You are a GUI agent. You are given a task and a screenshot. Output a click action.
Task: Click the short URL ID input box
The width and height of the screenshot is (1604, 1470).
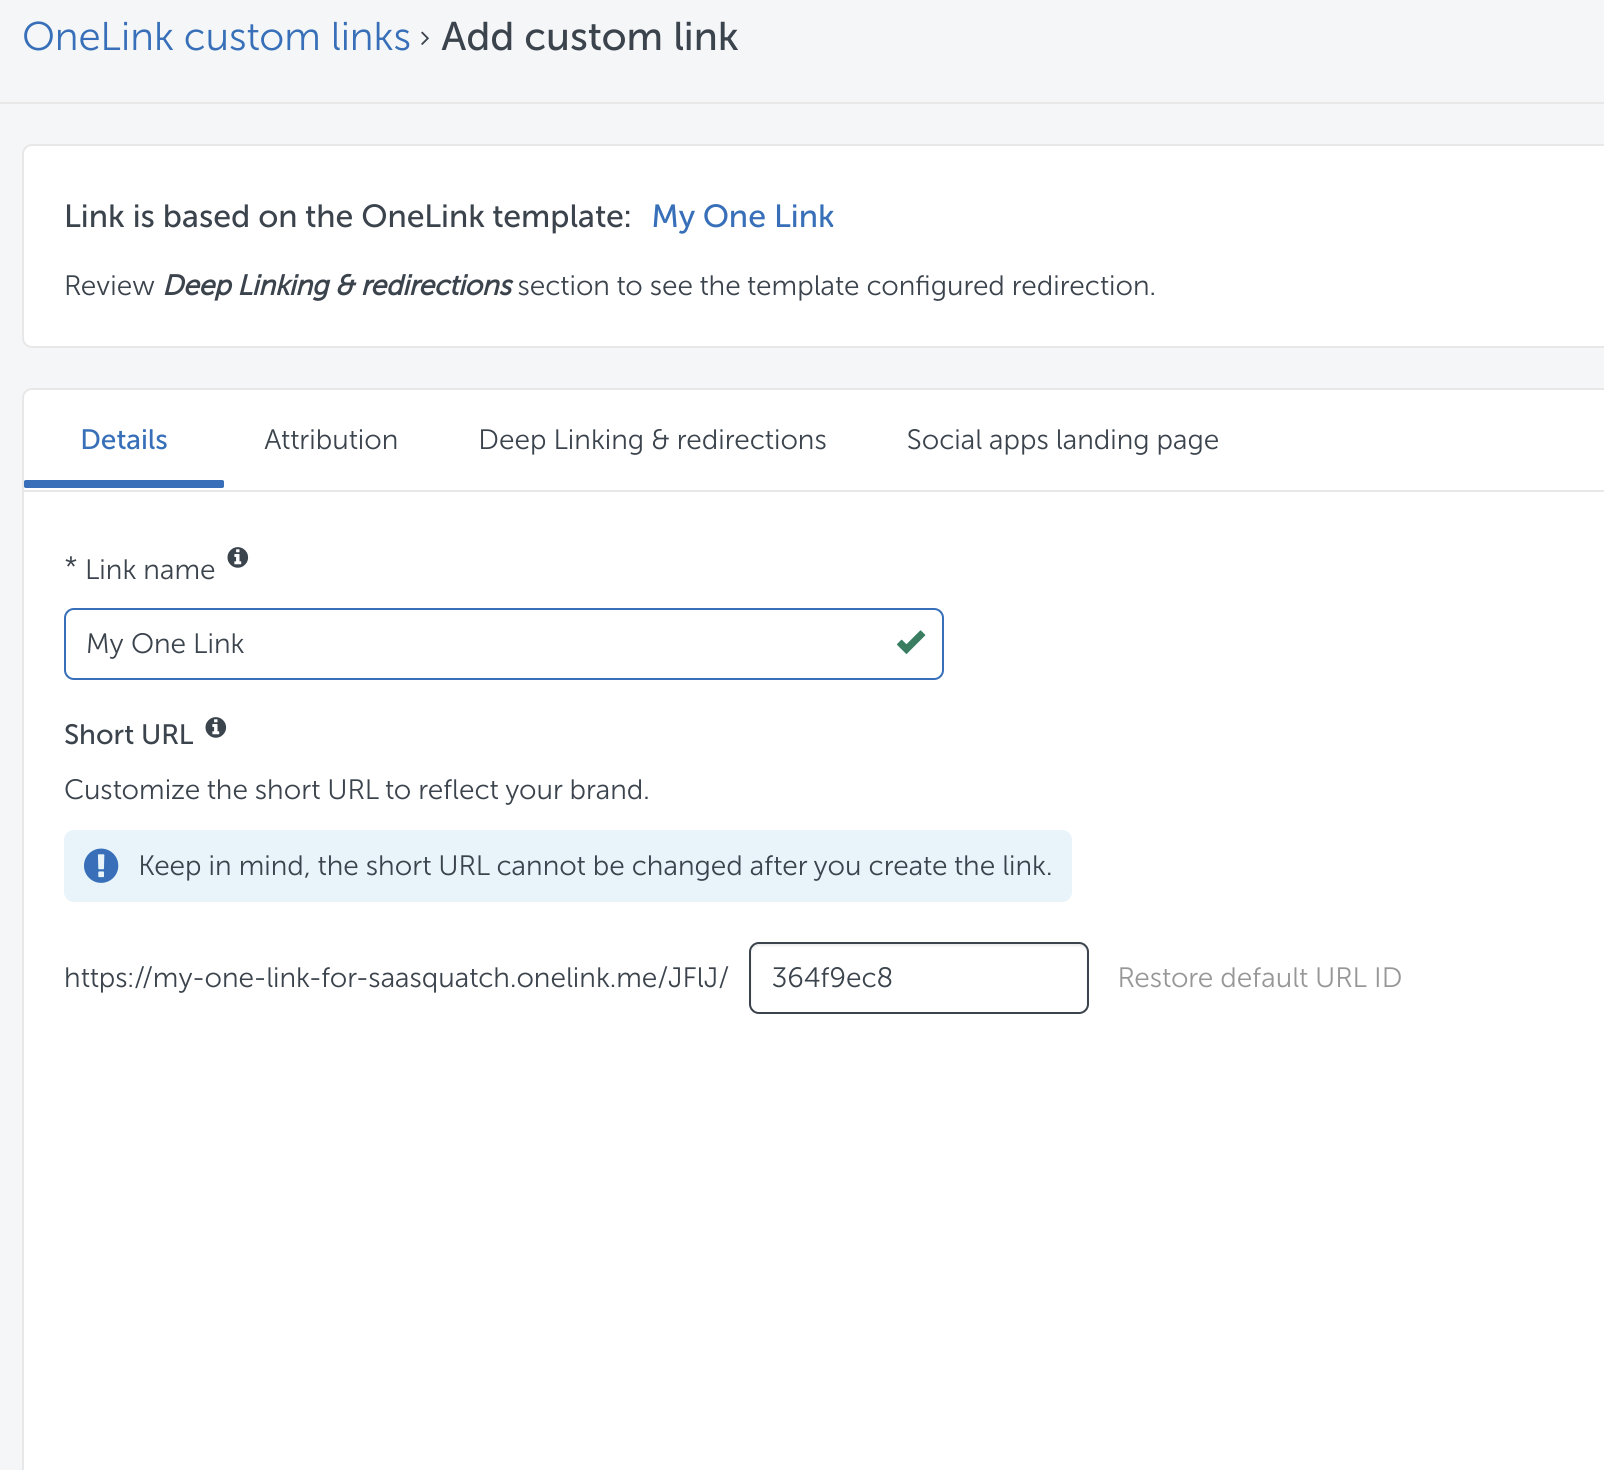(918, 978)
